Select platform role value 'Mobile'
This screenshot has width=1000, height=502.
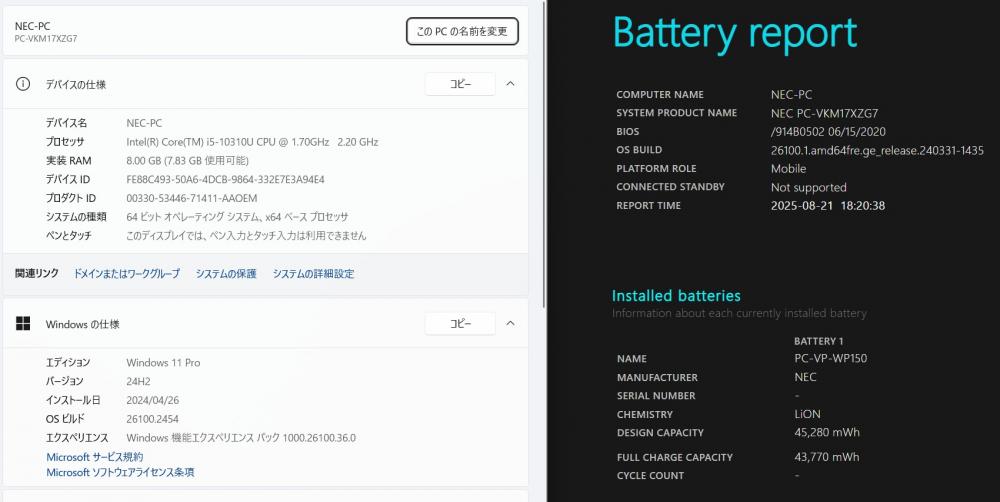point(789,168)
